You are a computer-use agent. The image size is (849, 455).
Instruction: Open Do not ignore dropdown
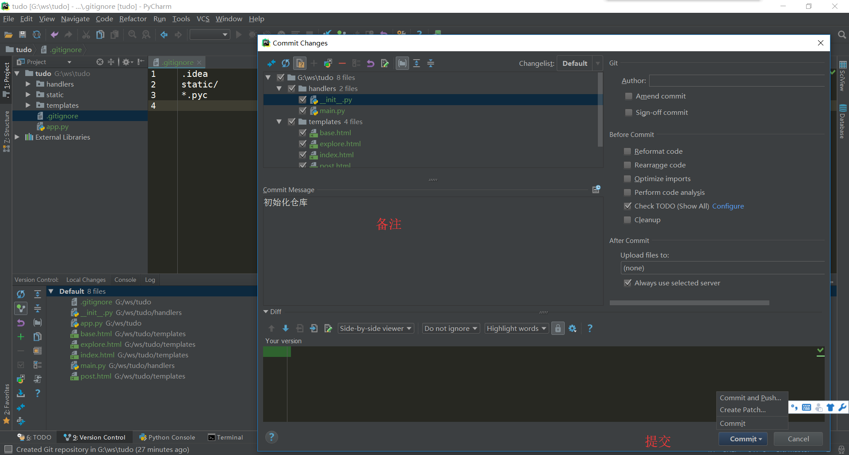point(451,328)
